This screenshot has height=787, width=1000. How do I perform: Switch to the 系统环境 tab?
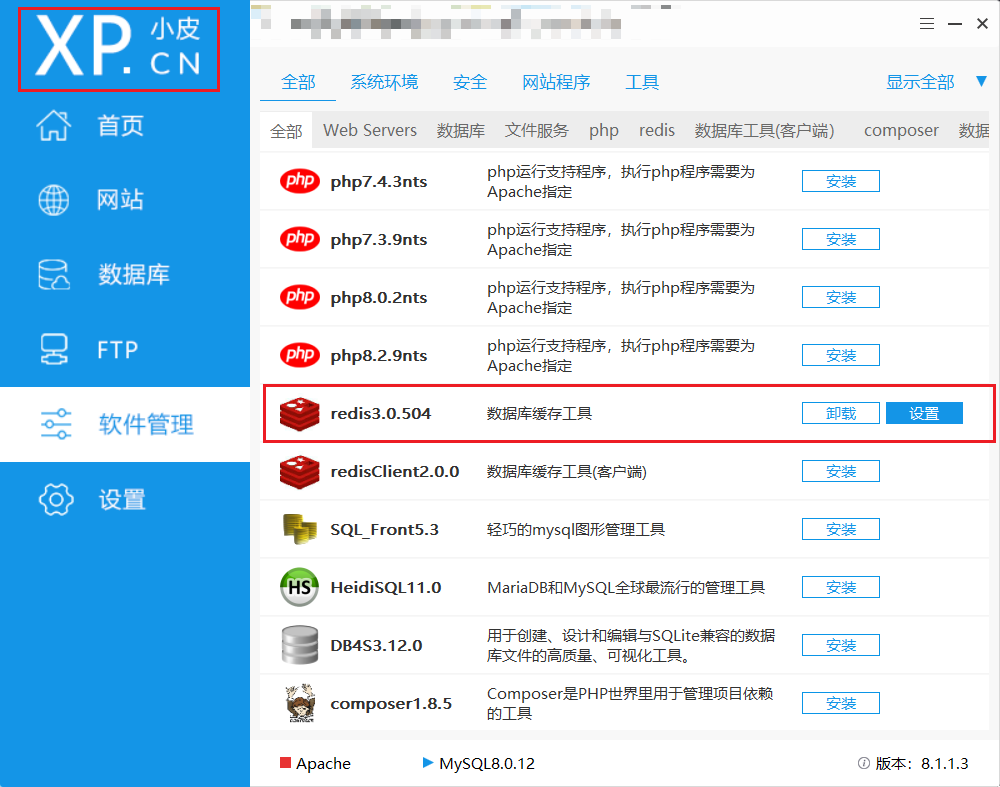385,82
